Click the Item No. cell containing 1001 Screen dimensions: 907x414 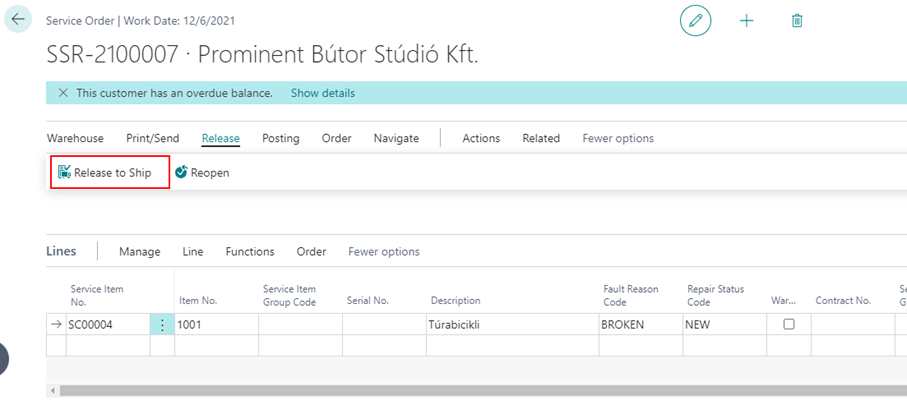[x=215, y=325]
